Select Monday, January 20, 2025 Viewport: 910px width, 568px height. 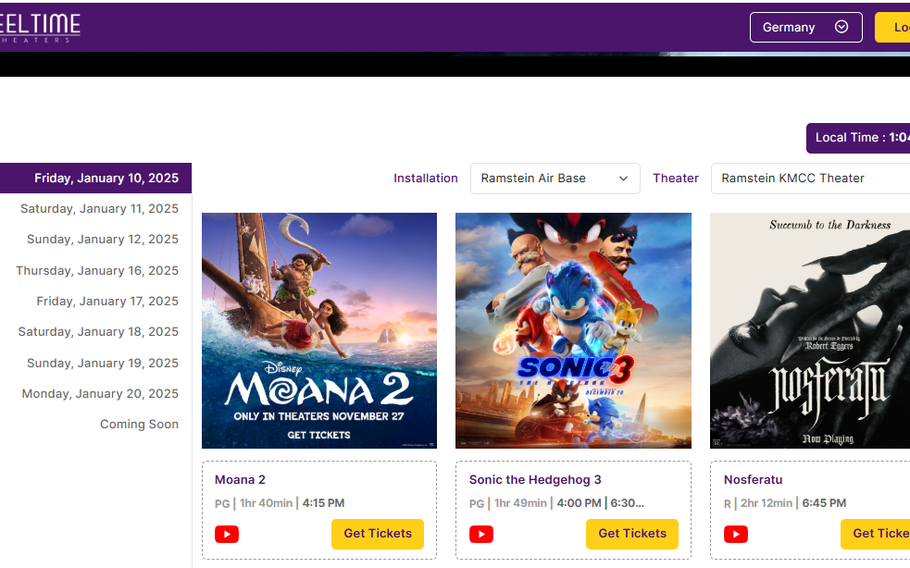100,394
